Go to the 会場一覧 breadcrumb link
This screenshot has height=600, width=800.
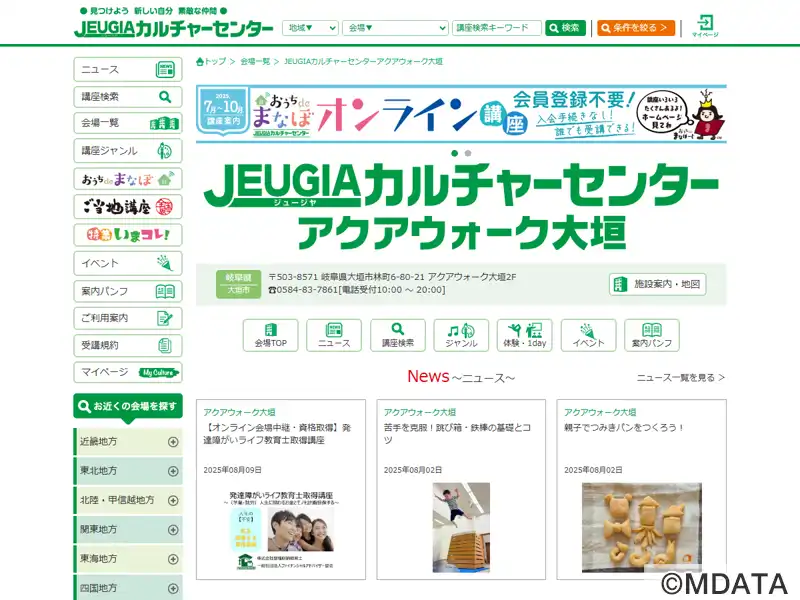255,61
